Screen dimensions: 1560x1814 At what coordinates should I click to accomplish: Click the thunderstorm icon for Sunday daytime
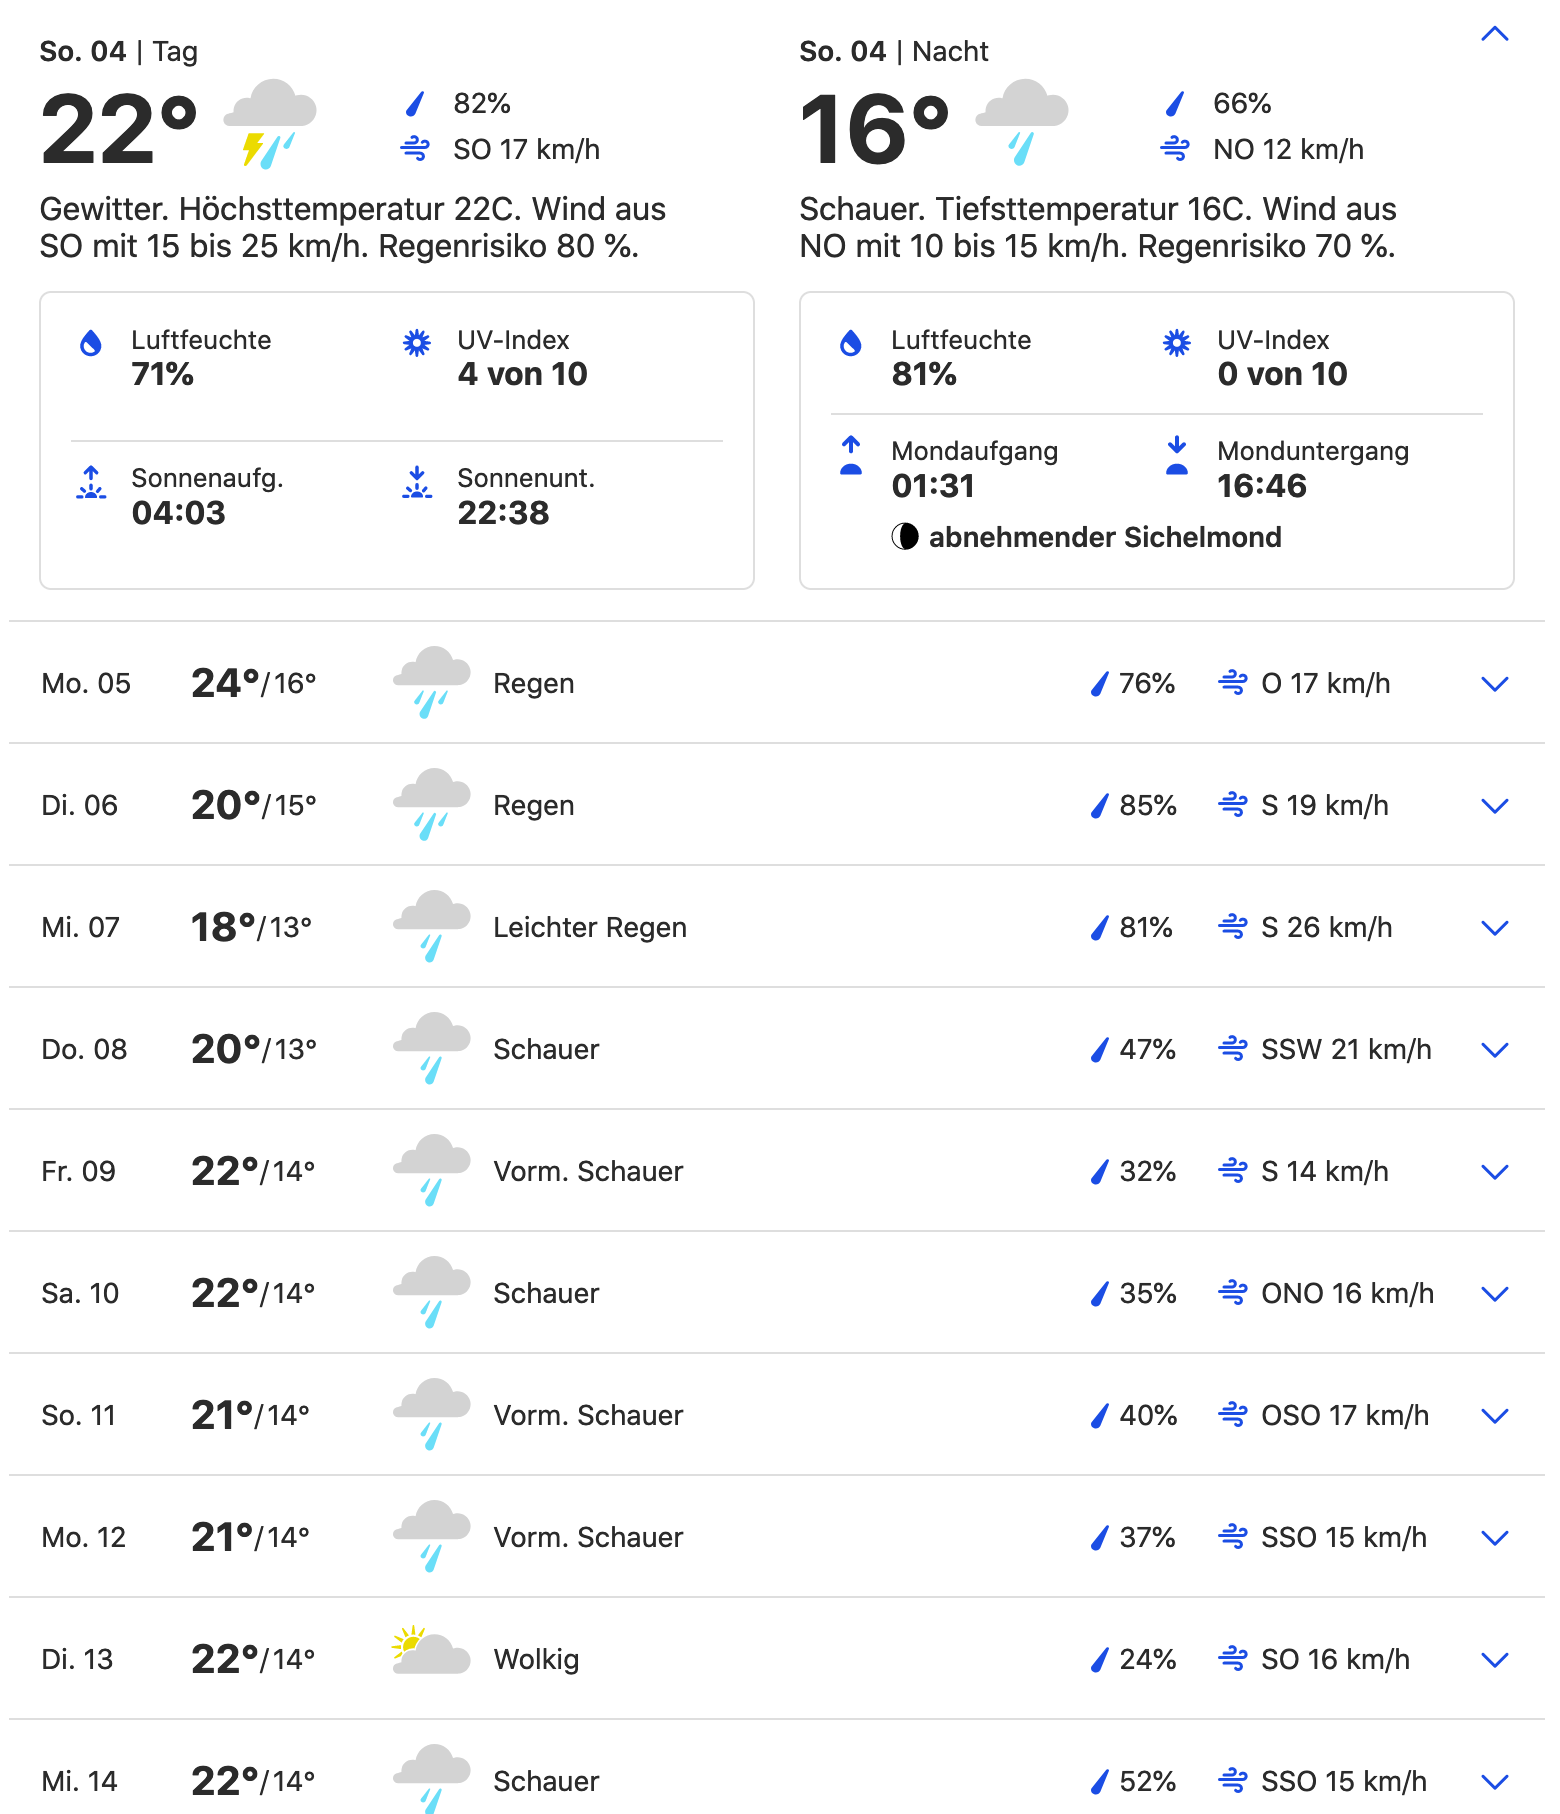pos(269,123)
